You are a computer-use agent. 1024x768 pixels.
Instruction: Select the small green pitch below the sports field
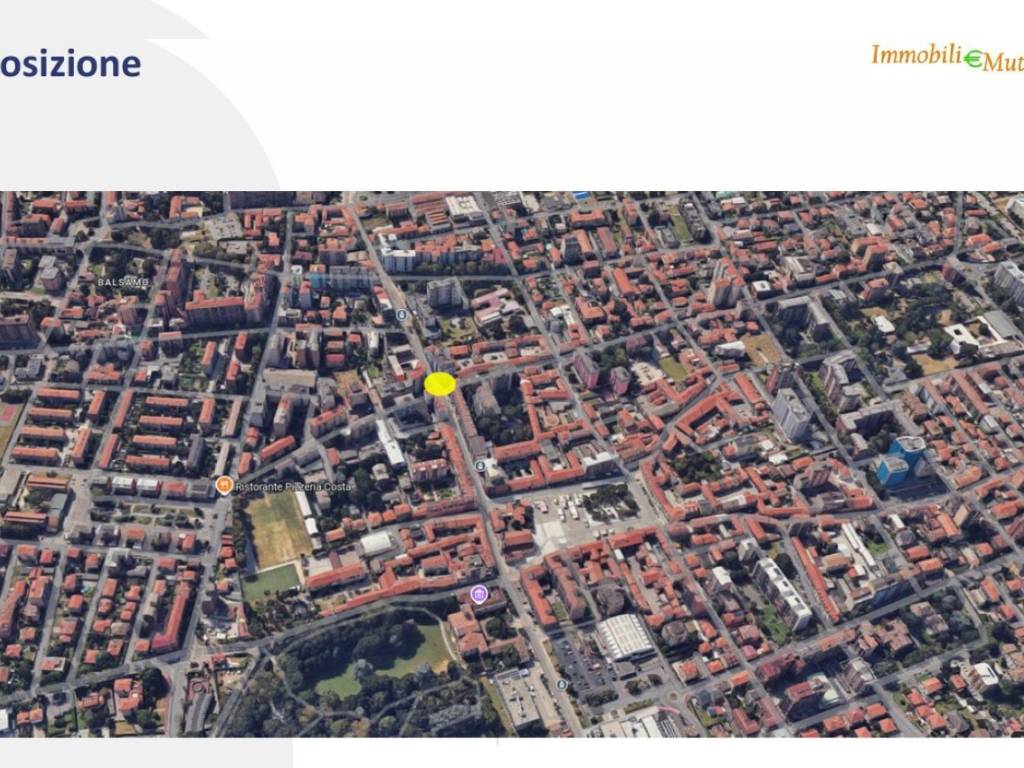tap(271, 582)
